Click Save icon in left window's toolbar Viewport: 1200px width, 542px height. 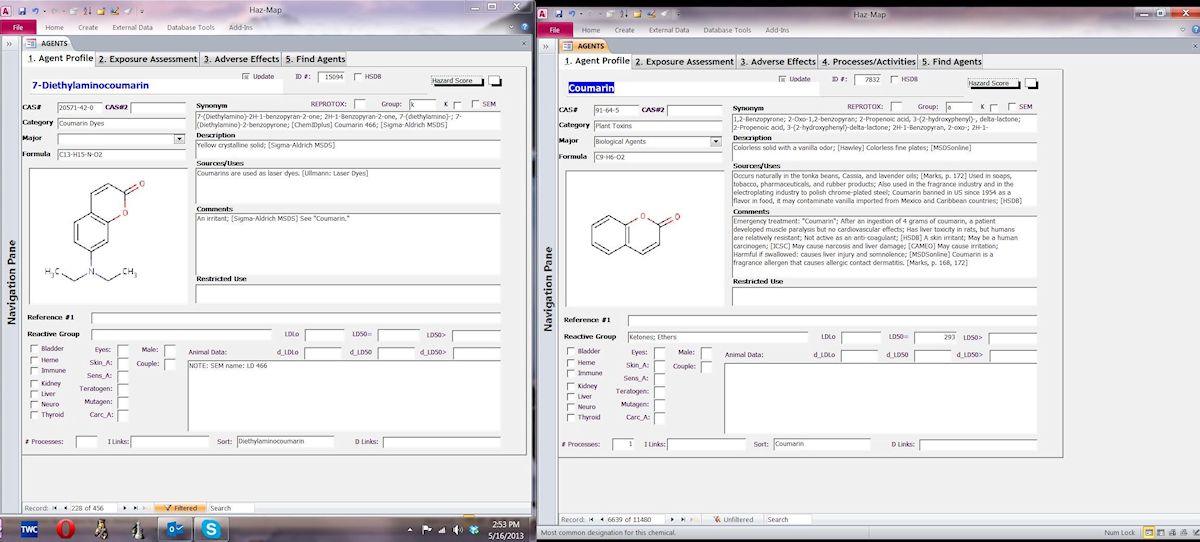[22, 11]
